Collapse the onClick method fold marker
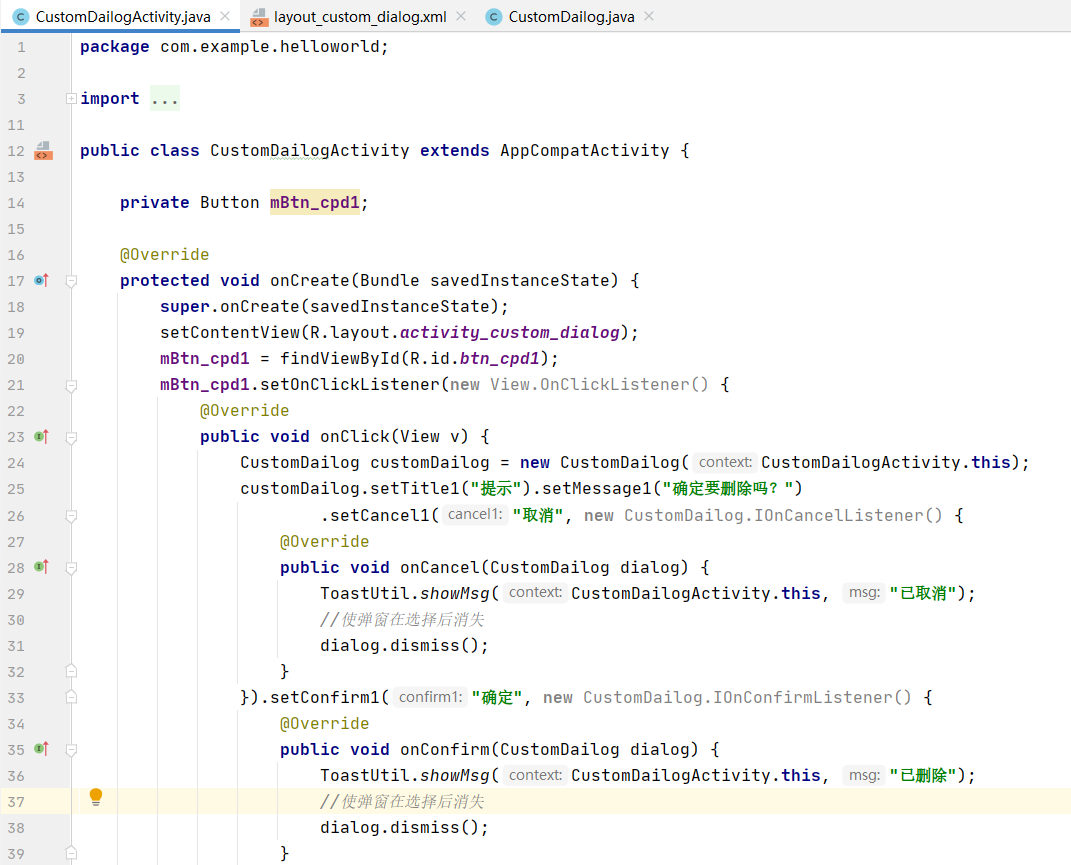The image size is (1071, 865). (71, 437)
